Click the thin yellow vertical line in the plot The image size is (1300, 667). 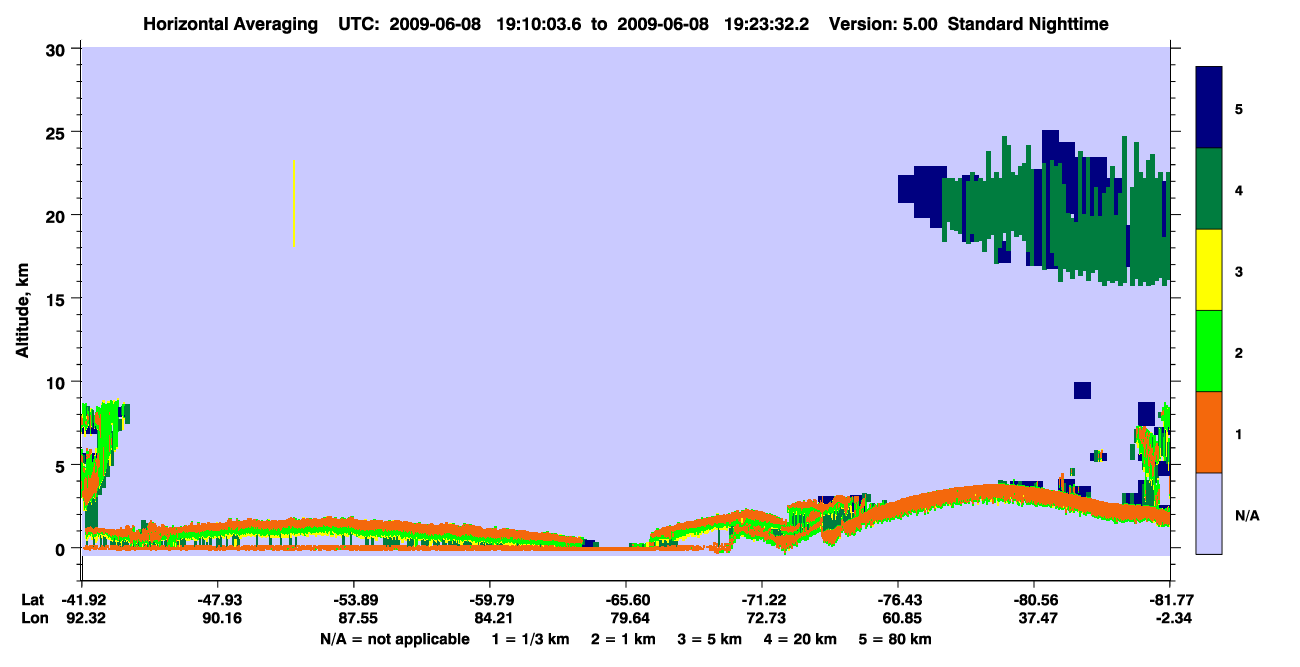pyautogui.click(x=294, y=203)
